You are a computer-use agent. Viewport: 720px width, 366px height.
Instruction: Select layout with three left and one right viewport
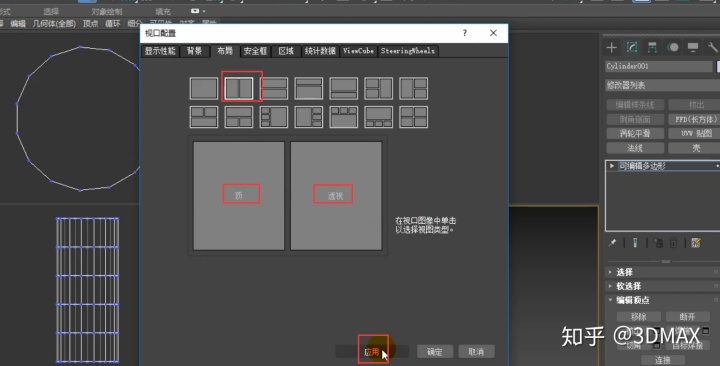pos(274,117)
